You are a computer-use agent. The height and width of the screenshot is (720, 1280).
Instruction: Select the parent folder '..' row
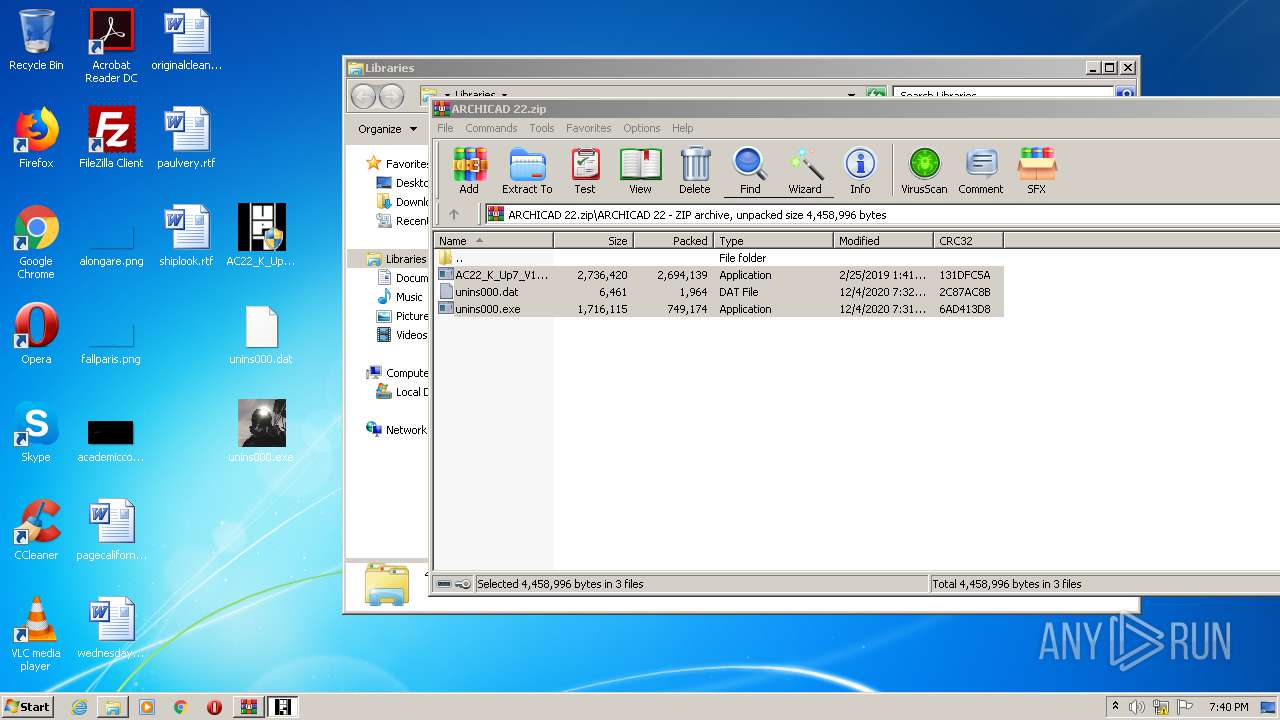coord(719,258)
